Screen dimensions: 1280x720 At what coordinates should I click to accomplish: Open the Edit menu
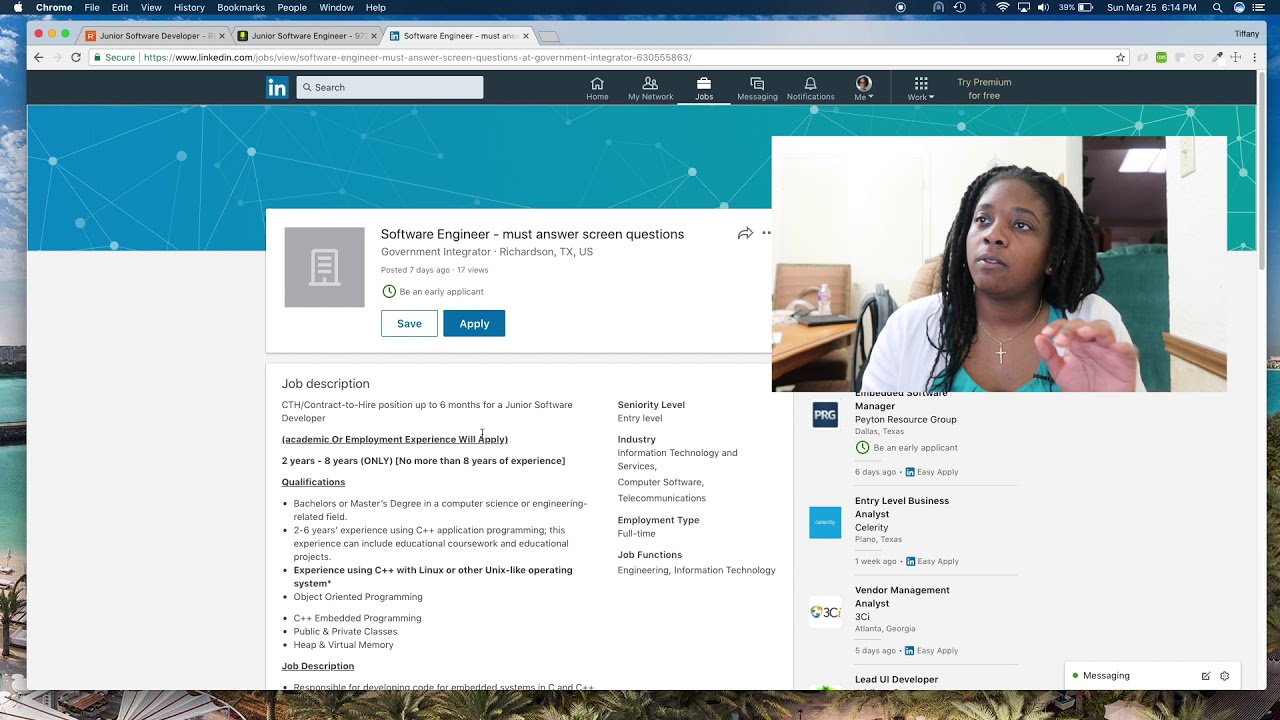(x=120, y=7)
